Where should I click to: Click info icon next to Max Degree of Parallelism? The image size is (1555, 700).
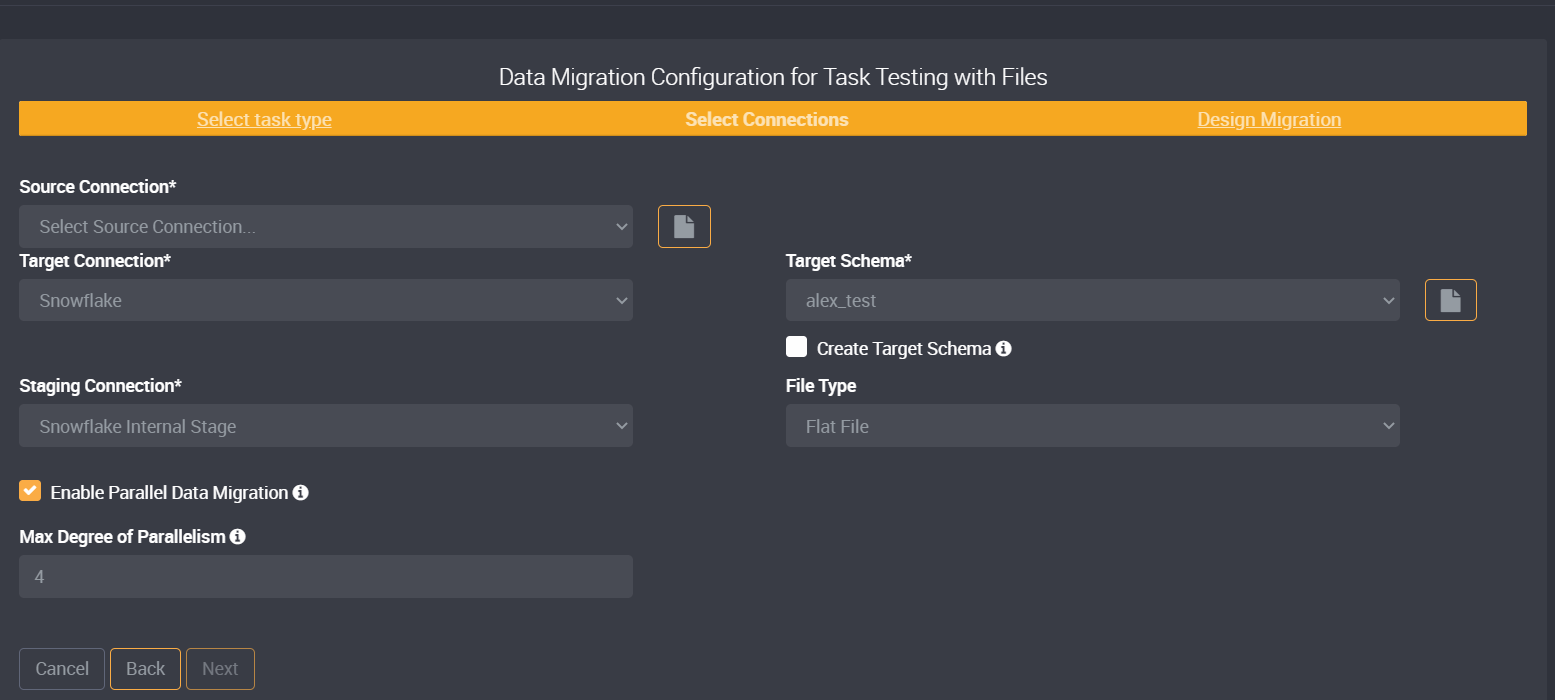[238, 537]
